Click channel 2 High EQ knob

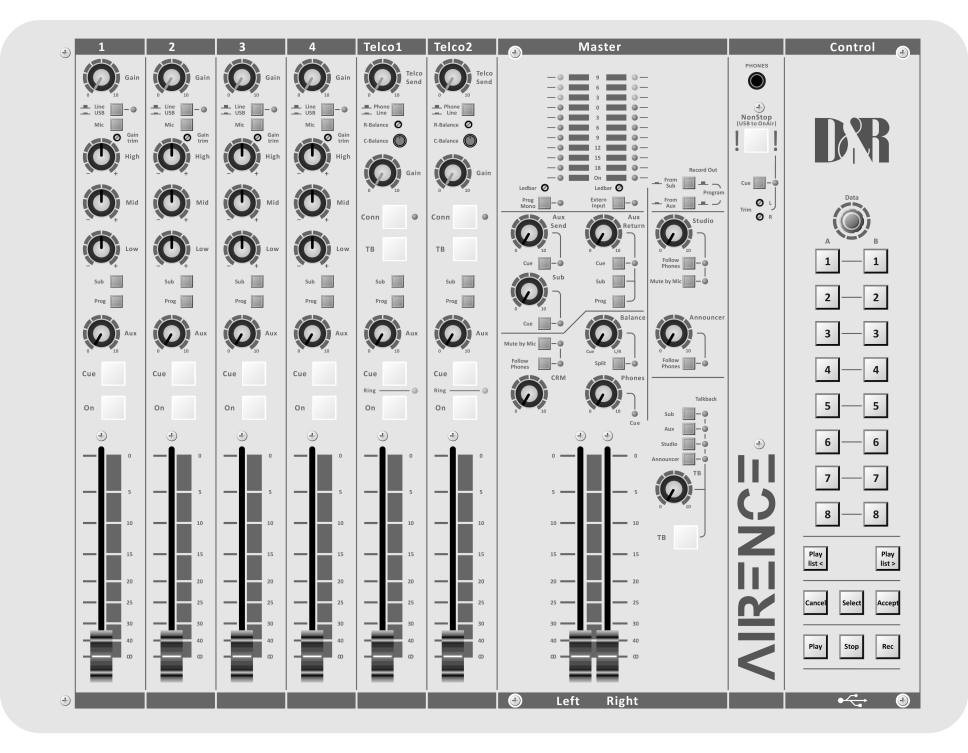pyautogui.click(x=172, y=156)
